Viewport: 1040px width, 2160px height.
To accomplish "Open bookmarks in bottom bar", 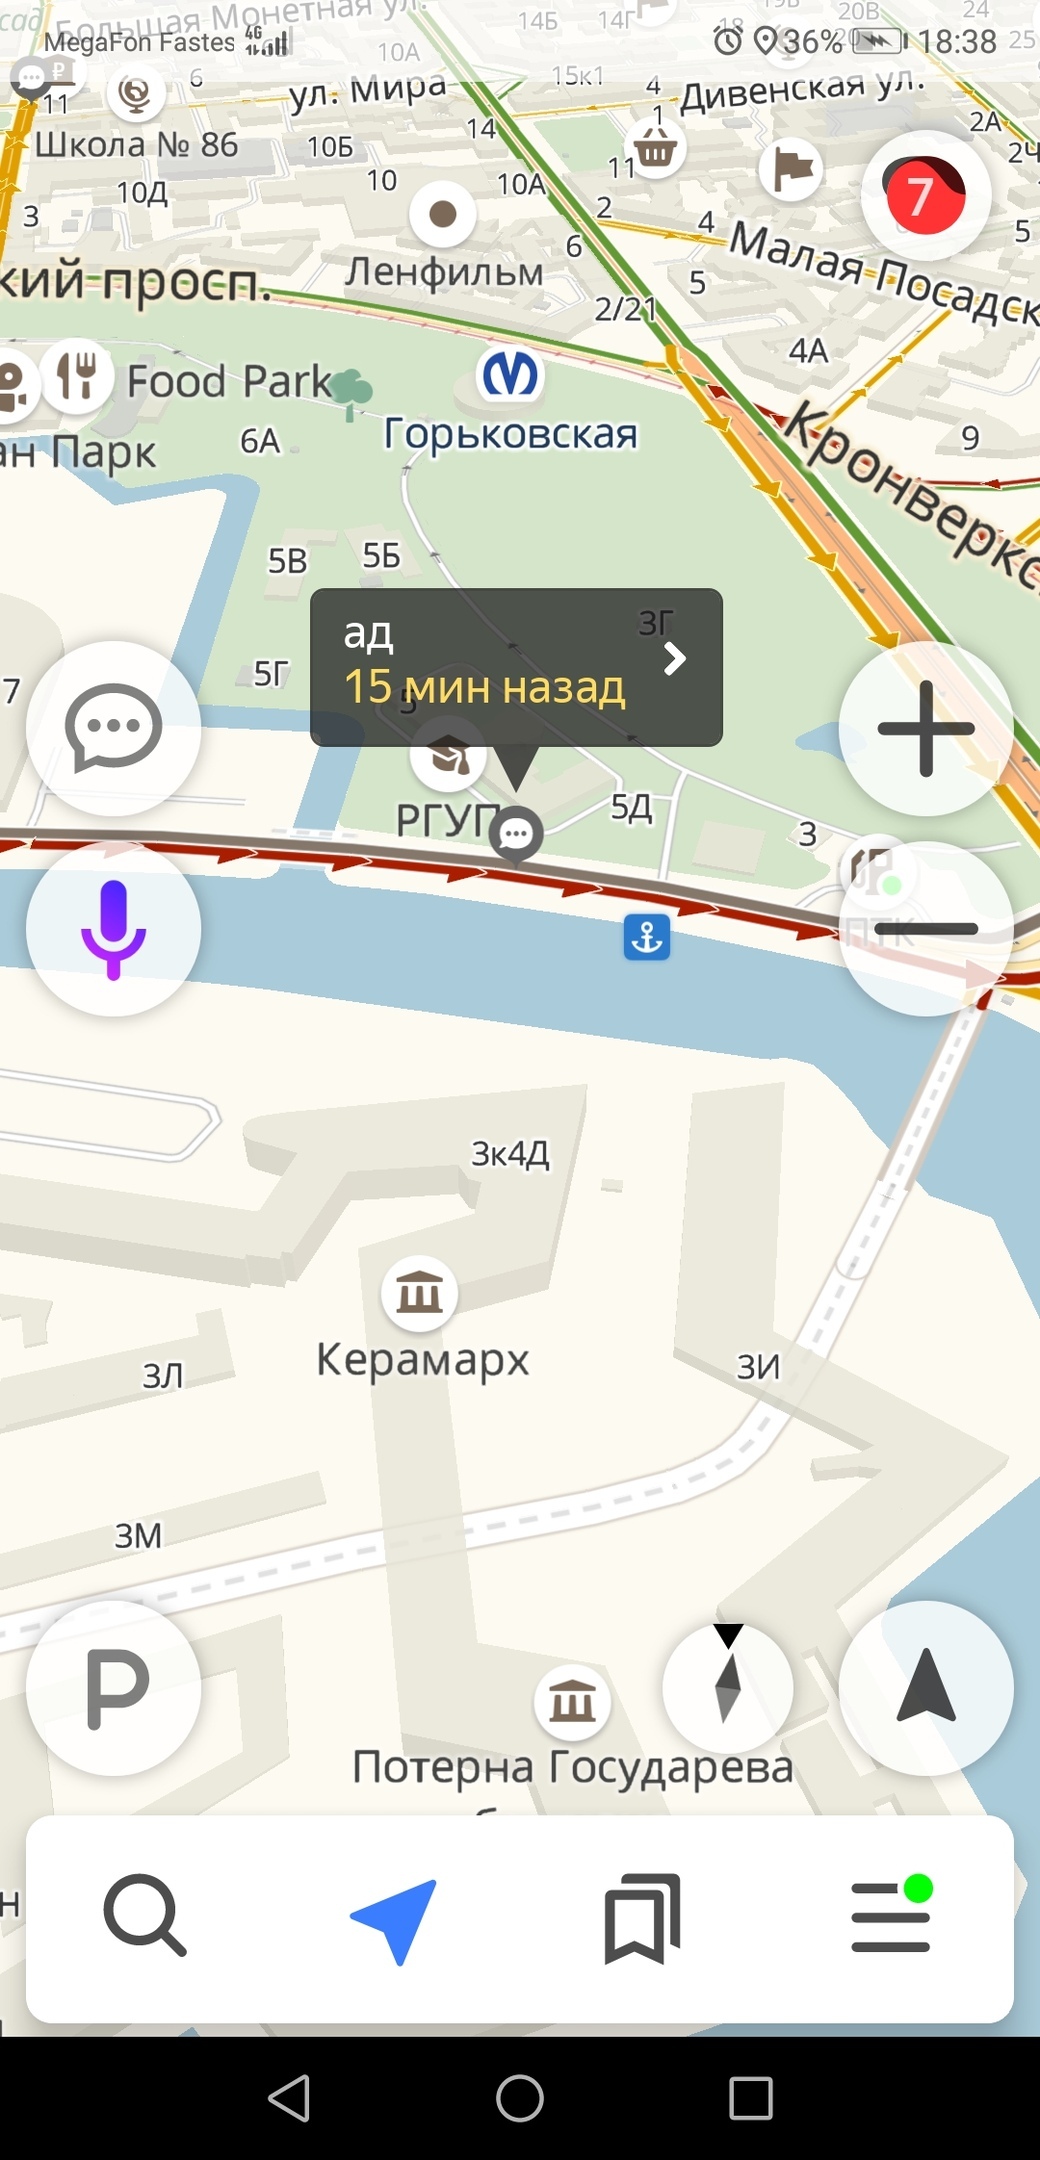I will 642,1918.
